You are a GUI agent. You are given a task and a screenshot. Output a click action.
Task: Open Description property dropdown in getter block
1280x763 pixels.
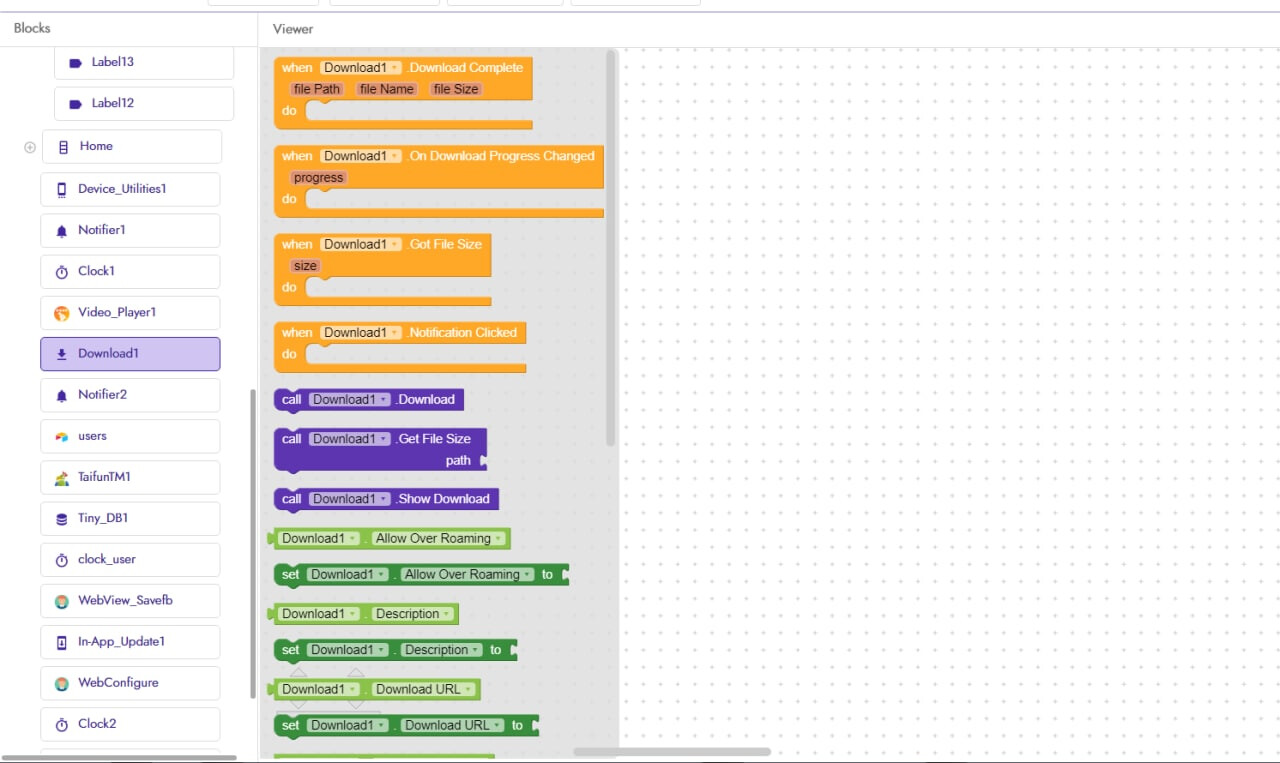tap(413, 614)
